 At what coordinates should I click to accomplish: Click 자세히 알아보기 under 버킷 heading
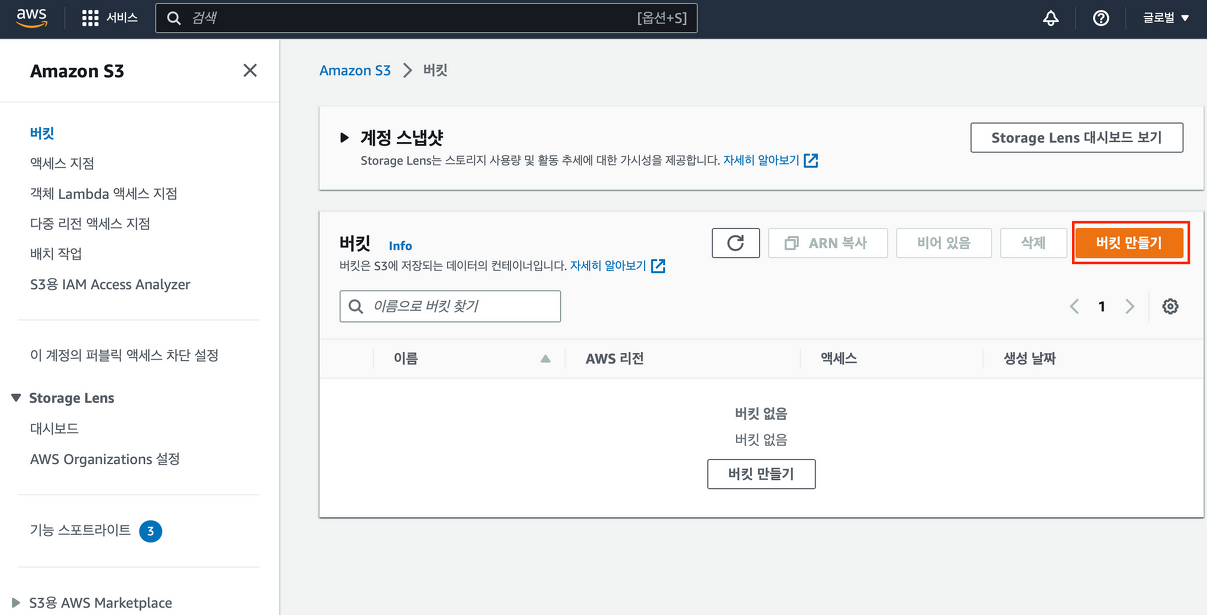[x=608, y=266]
